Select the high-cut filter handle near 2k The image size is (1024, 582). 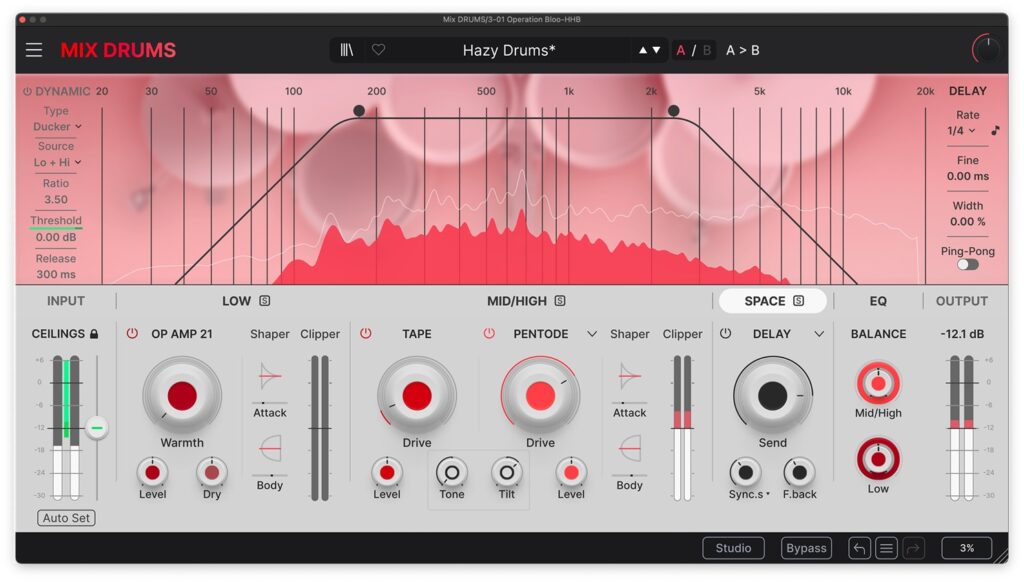[673, 111]
